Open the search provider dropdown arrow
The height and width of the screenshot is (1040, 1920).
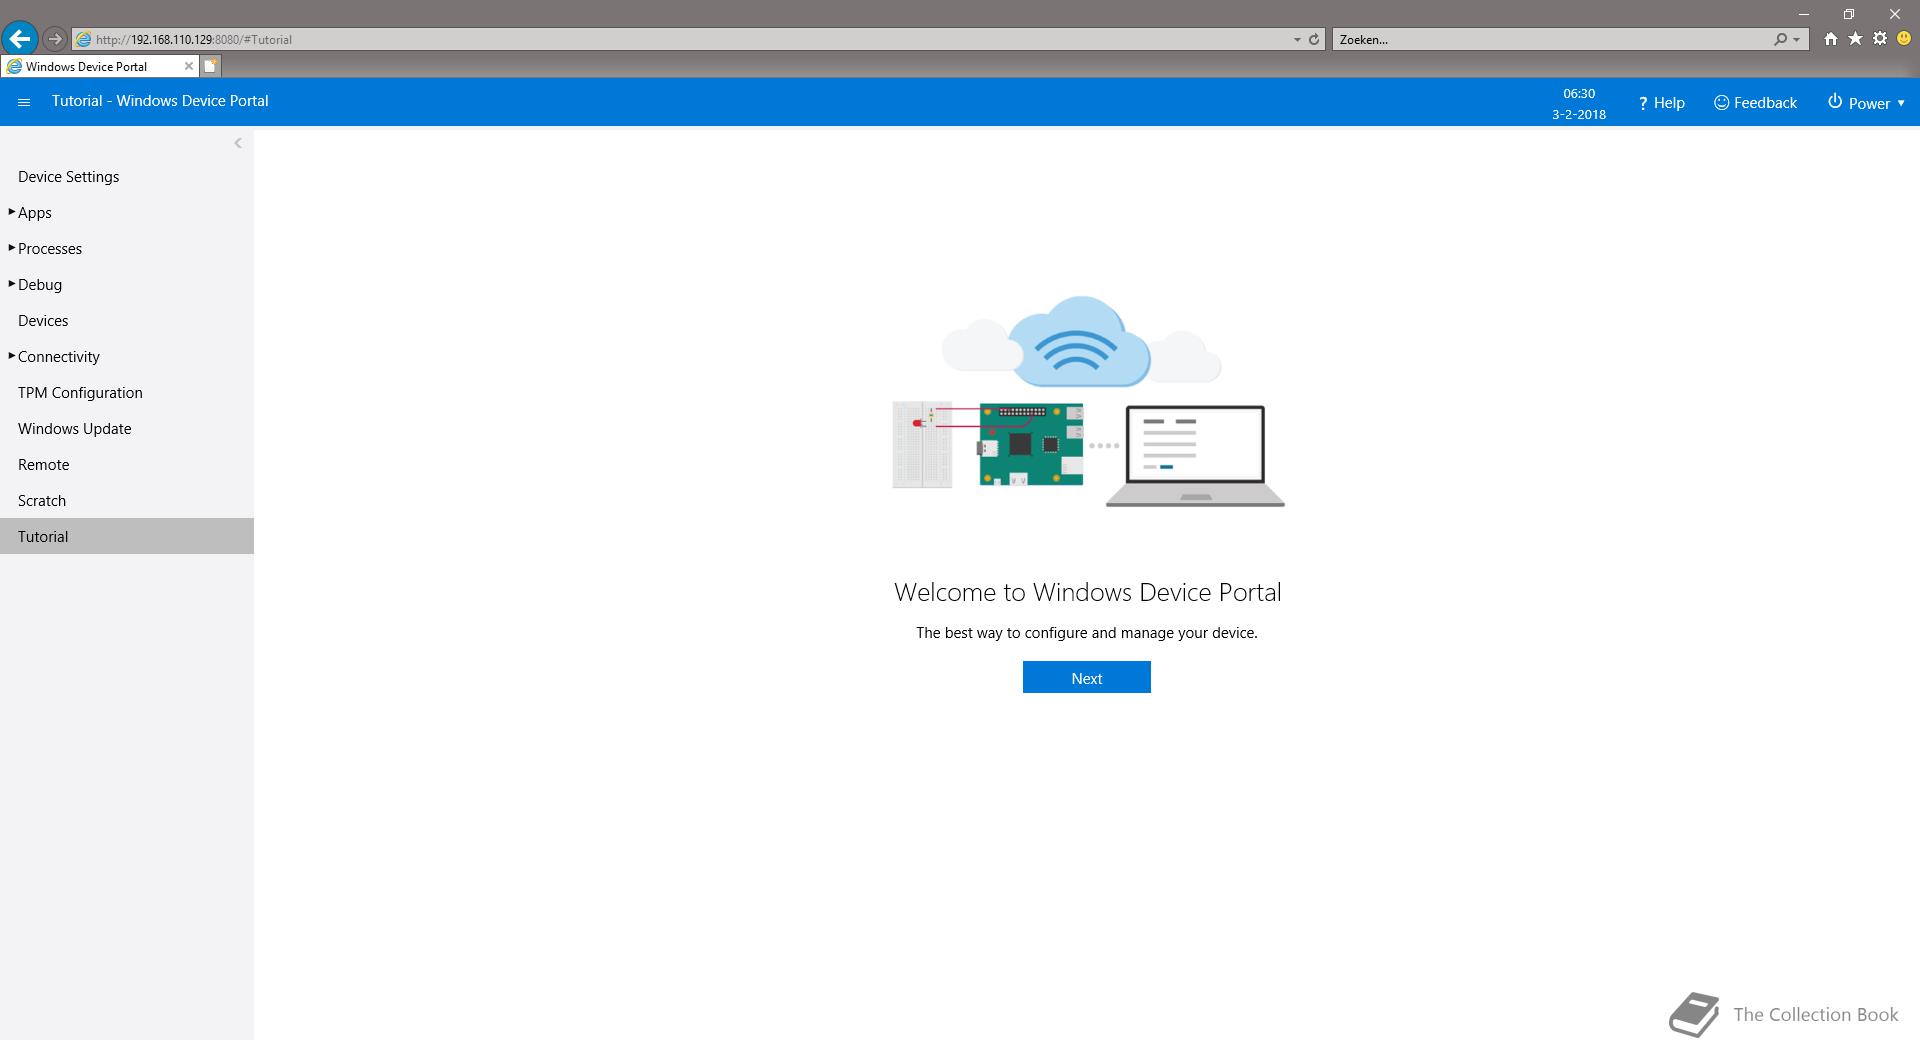tap(1797, 40)
